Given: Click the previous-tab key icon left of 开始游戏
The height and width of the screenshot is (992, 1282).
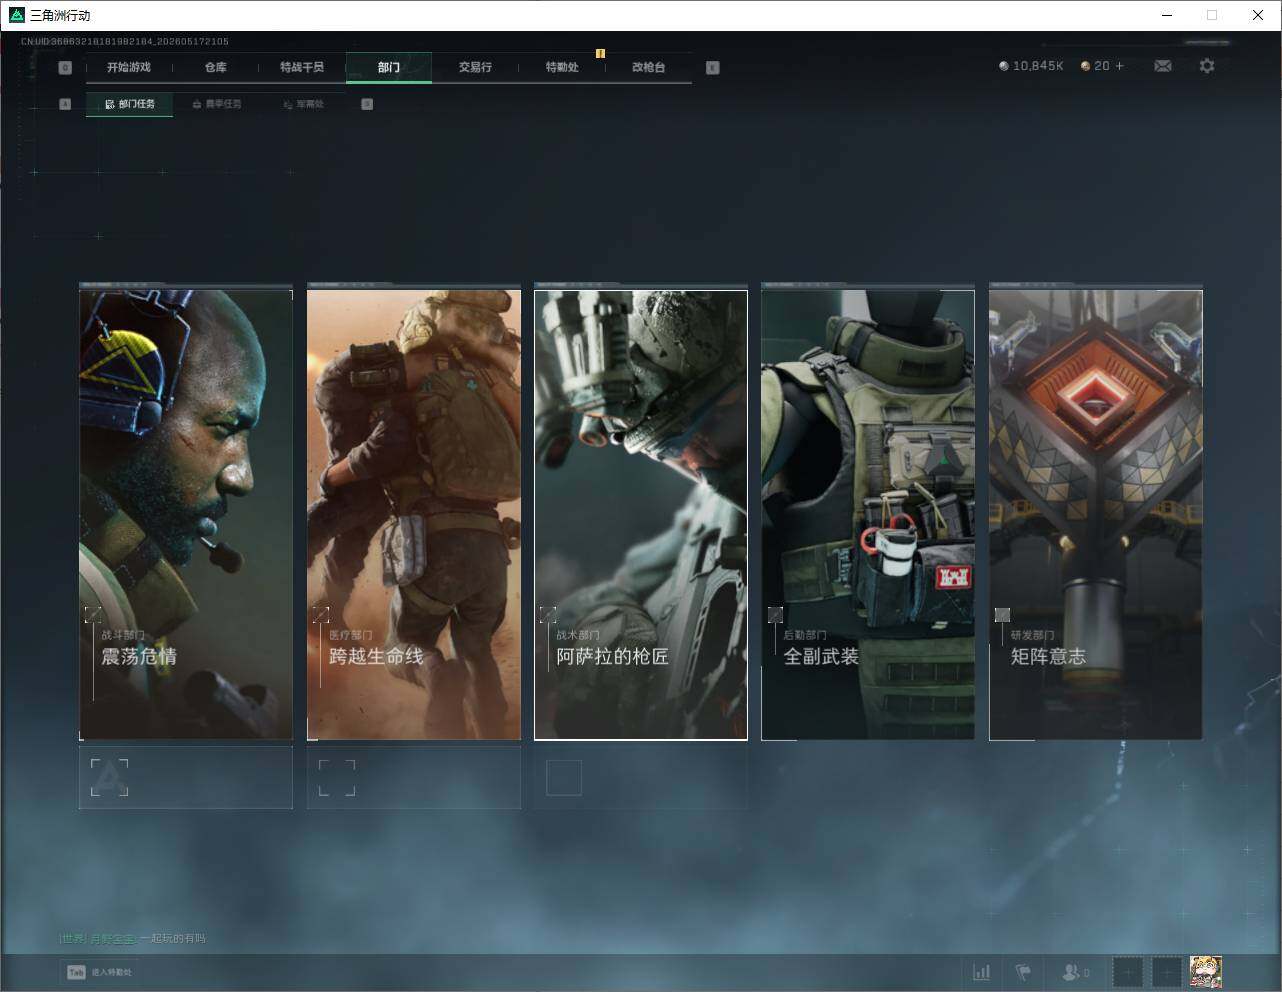Looking at the screenshot, I should [65, 67].
